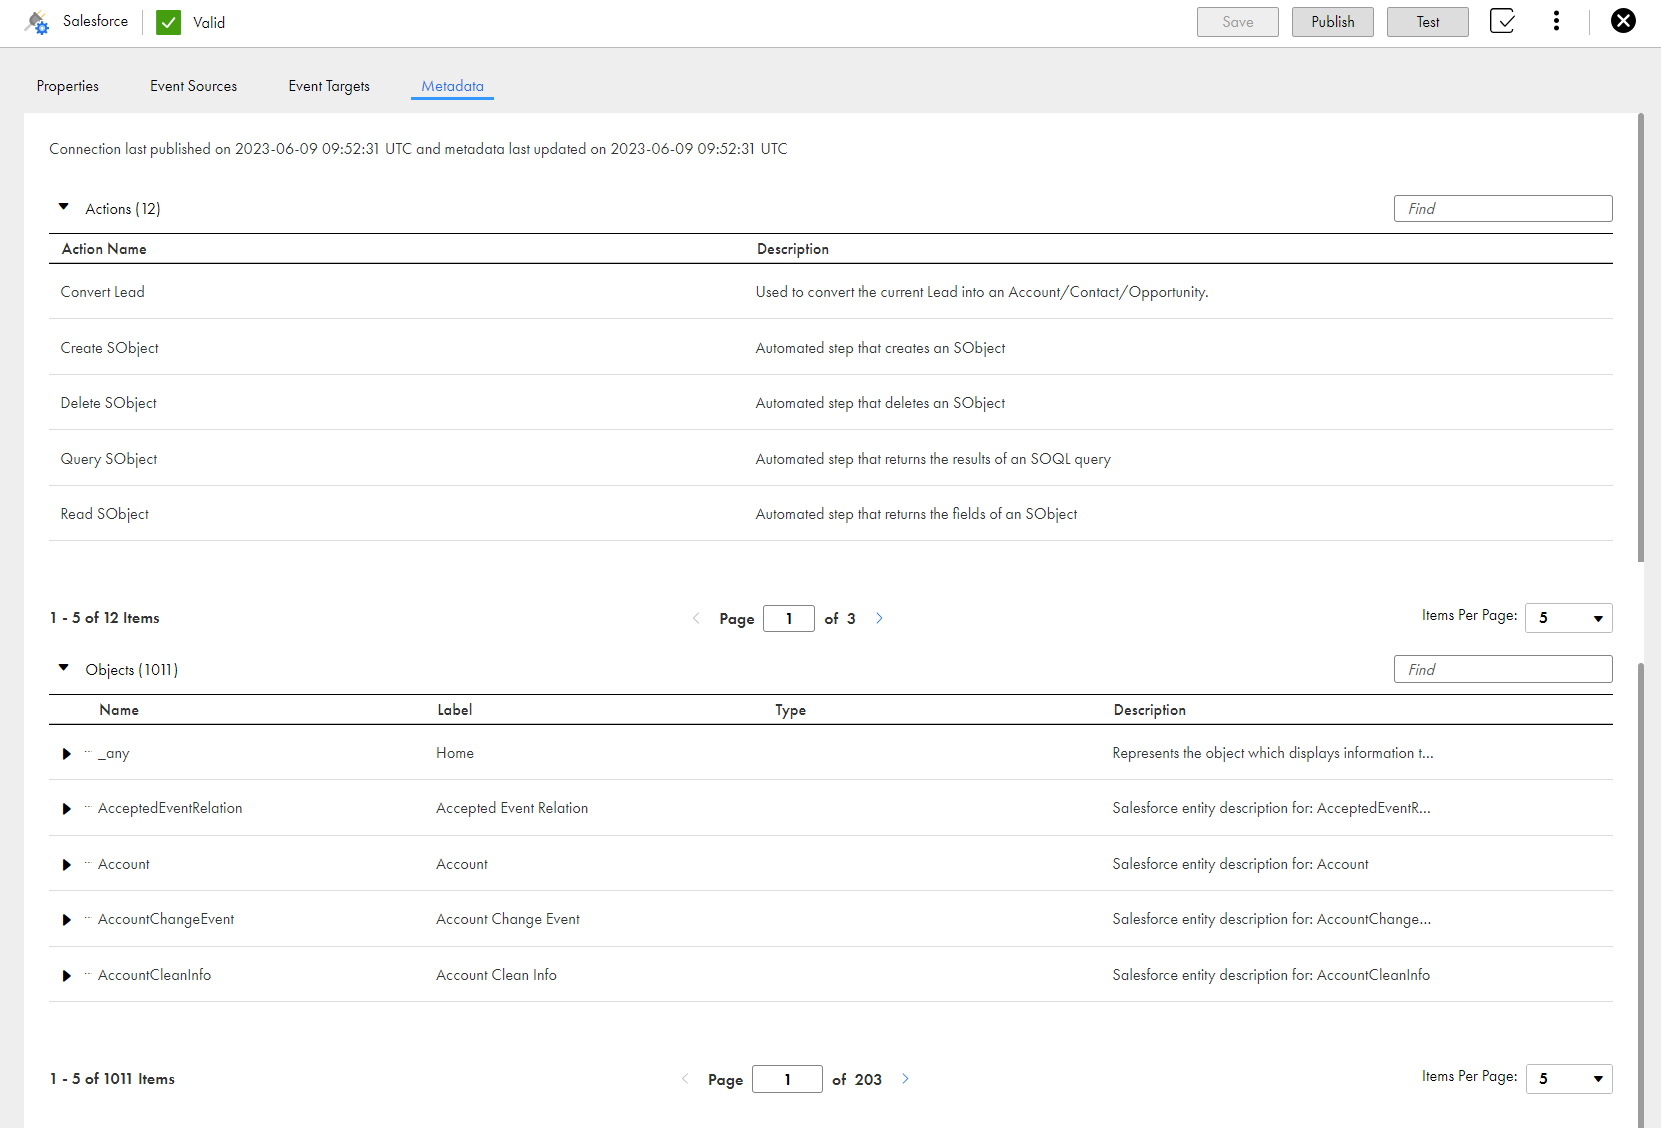Expand the Account object row

67,865
